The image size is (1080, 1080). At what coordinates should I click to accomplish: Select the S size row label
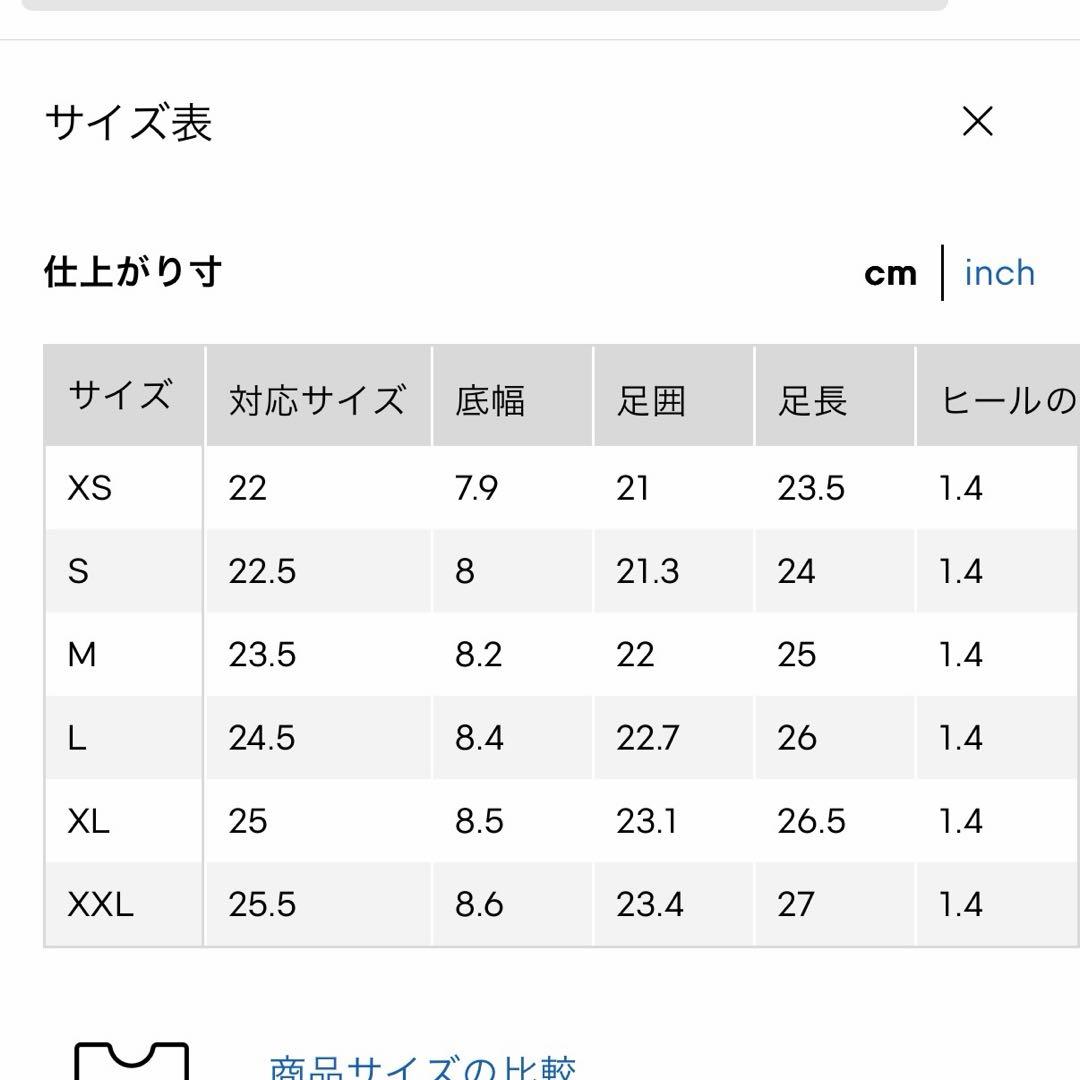pyautogui.click(x=79, y=572)
